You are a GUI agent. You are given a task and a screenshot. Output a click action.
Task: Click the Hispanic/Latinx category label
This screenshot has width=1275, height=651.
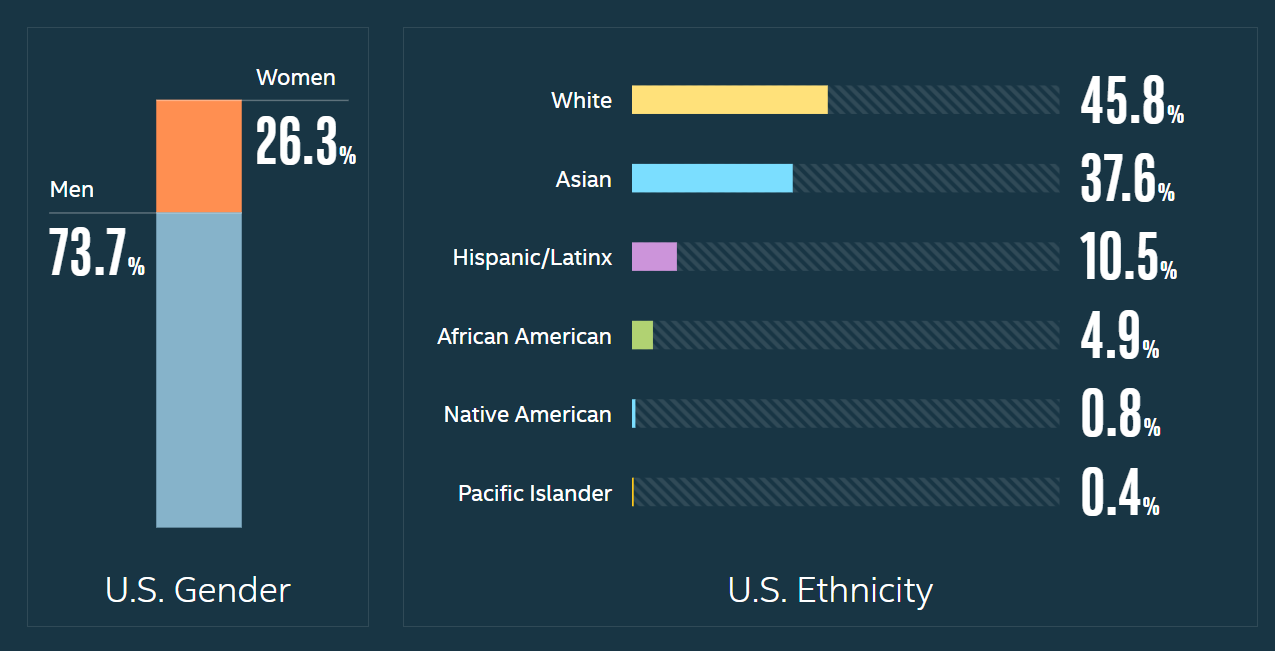532,258
